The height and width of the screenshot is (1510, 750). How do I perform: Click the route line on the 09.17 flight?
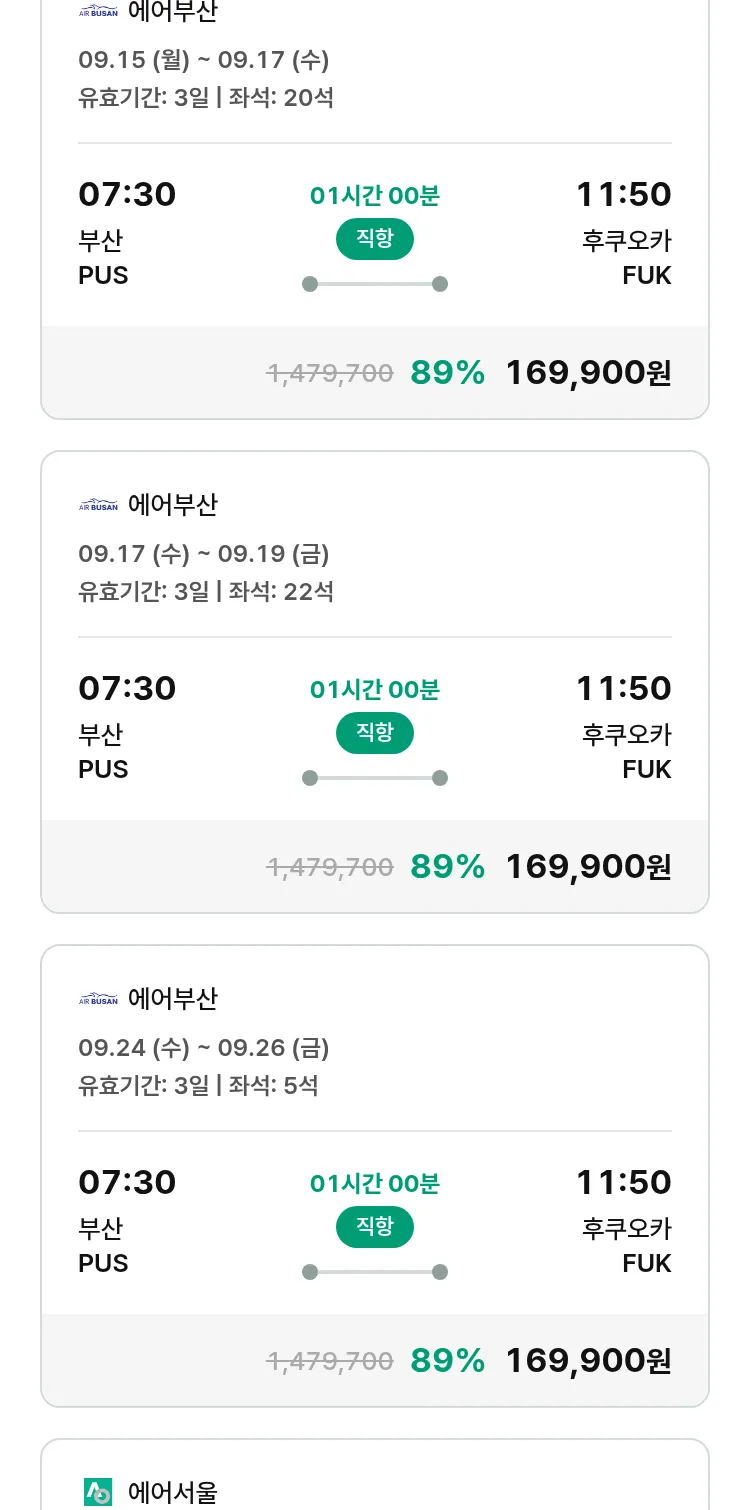tap(374, 778)
